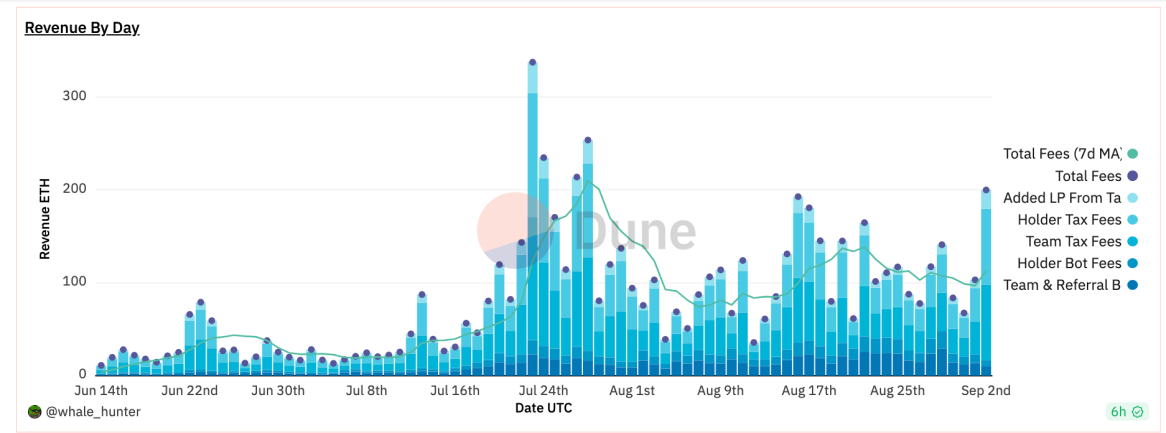Click the Team Tax Fees legend color dot
This screenshot has height=433, width=1166.
[x=1133, y=242]
